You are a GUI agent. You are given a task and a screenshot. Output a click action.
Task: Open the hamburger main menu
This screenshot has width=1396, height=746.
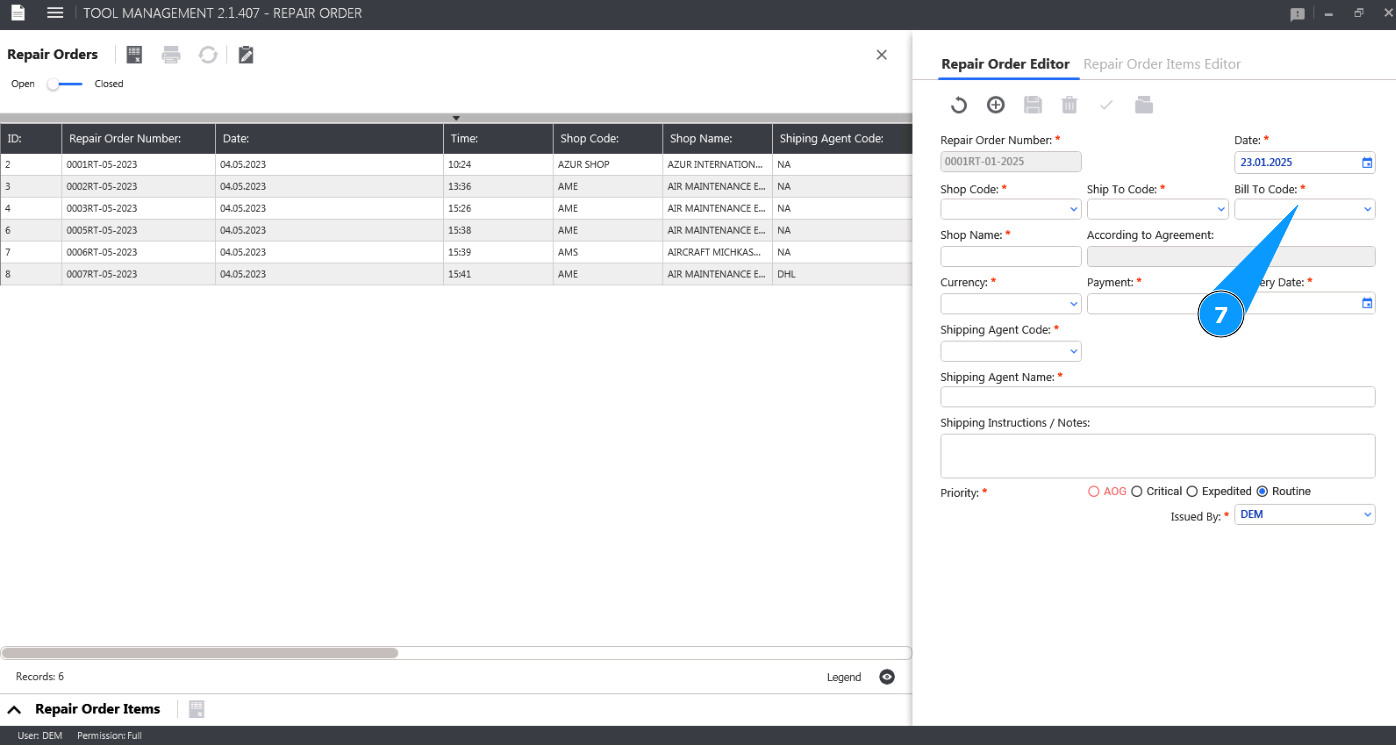pyautogui.click(x=55, y=13)
